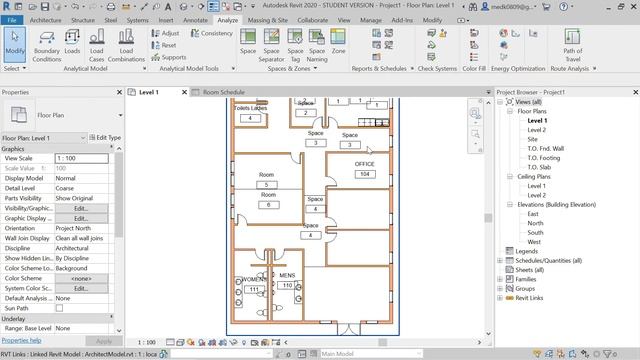Select the Space Separator tool
640x360 pixels.
pos(271,46)
